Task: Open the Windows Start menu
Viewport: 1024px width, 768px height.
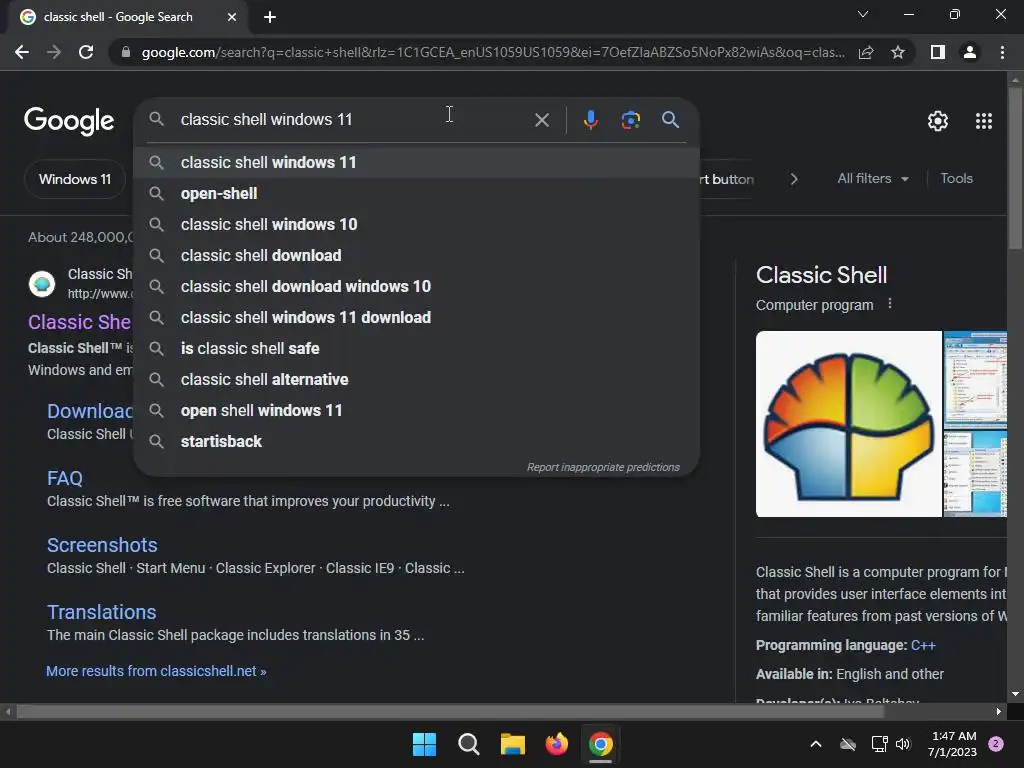Action: [x=424, y=744]
